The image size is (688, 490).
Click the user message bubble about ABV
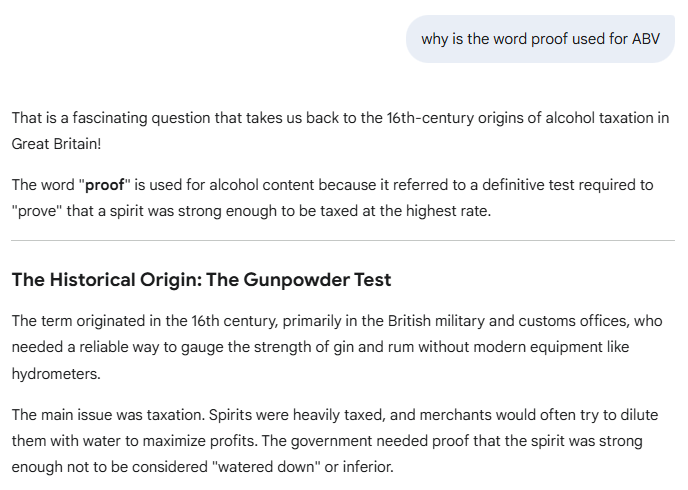coord(540,39)
